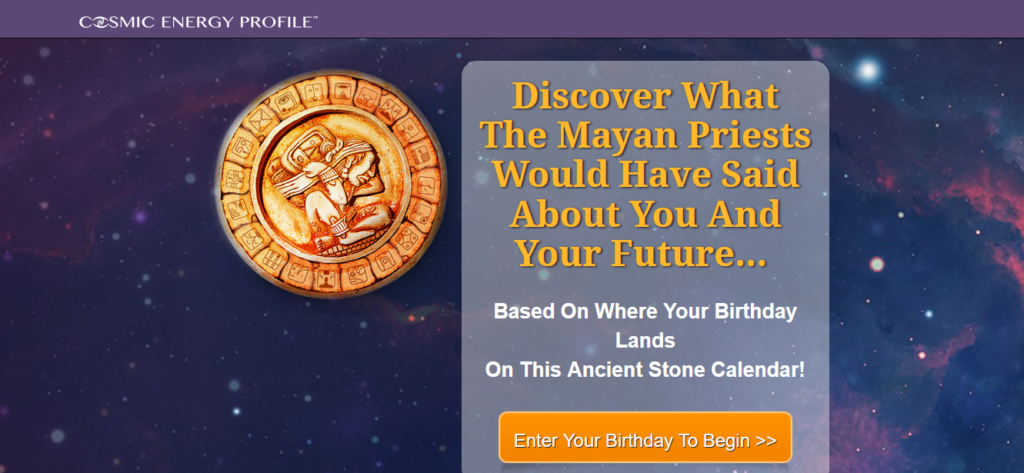Click the bottommost glyph on the calendar ring
This screenshot has height=473, width=1024.
tap(326, 280)
